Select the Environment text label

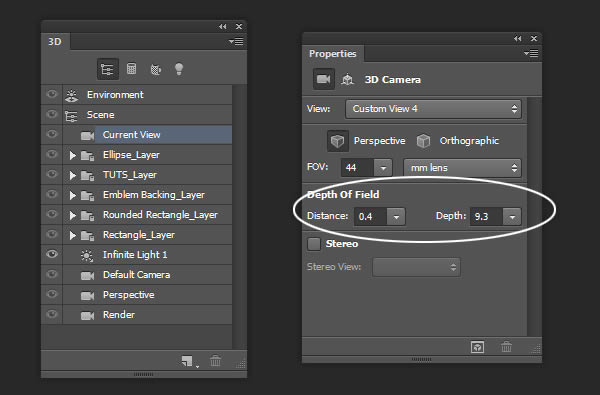(x=115, y=95)
